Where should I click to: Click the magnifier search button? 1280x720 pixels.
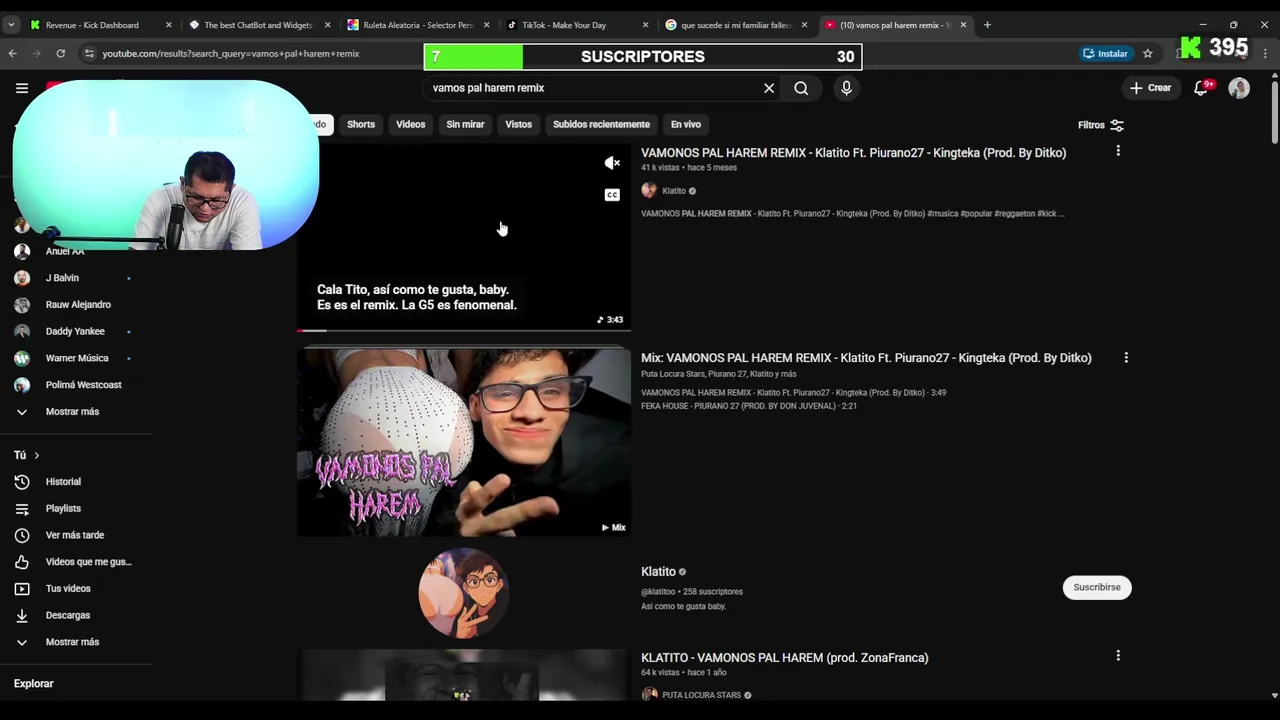point(801,88)
